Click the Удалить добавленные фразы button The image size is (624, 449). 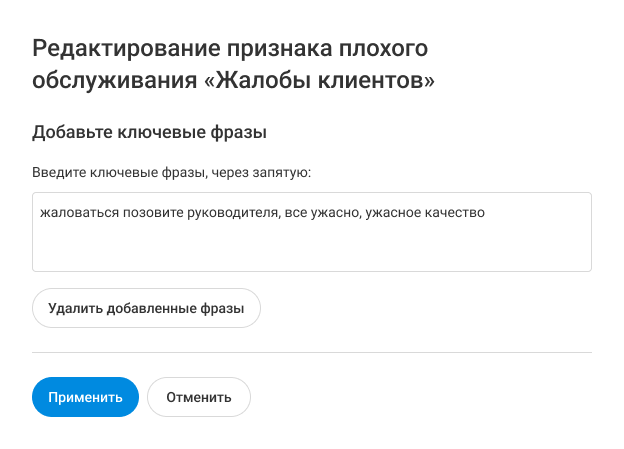146,309
